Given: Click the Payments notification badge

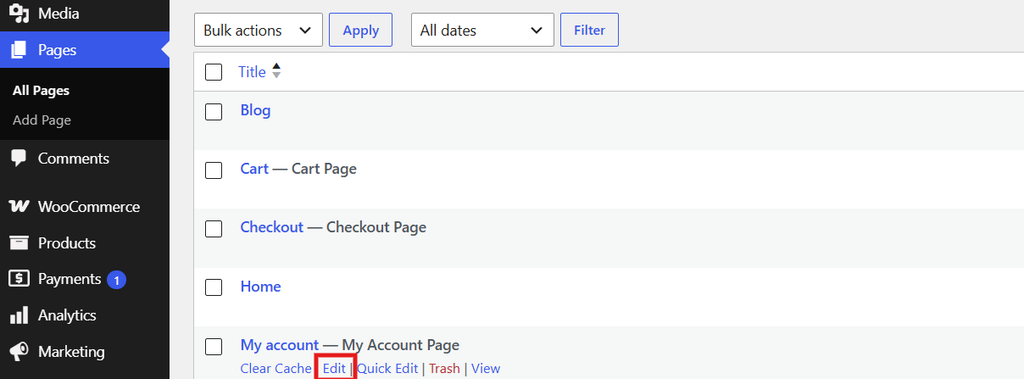Looking at the screenshot, I should pos(116,280).
